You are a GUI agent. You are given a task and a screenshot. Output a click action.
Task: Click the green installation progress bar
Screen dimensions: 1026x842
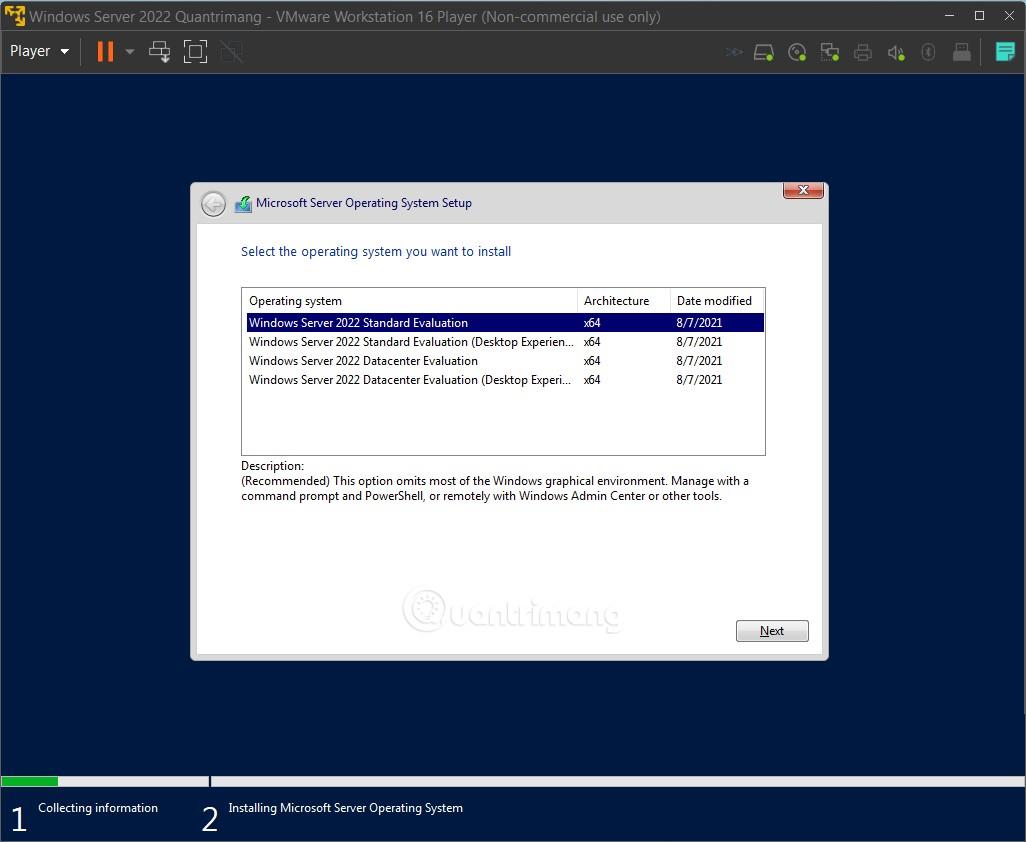(29, 781)
